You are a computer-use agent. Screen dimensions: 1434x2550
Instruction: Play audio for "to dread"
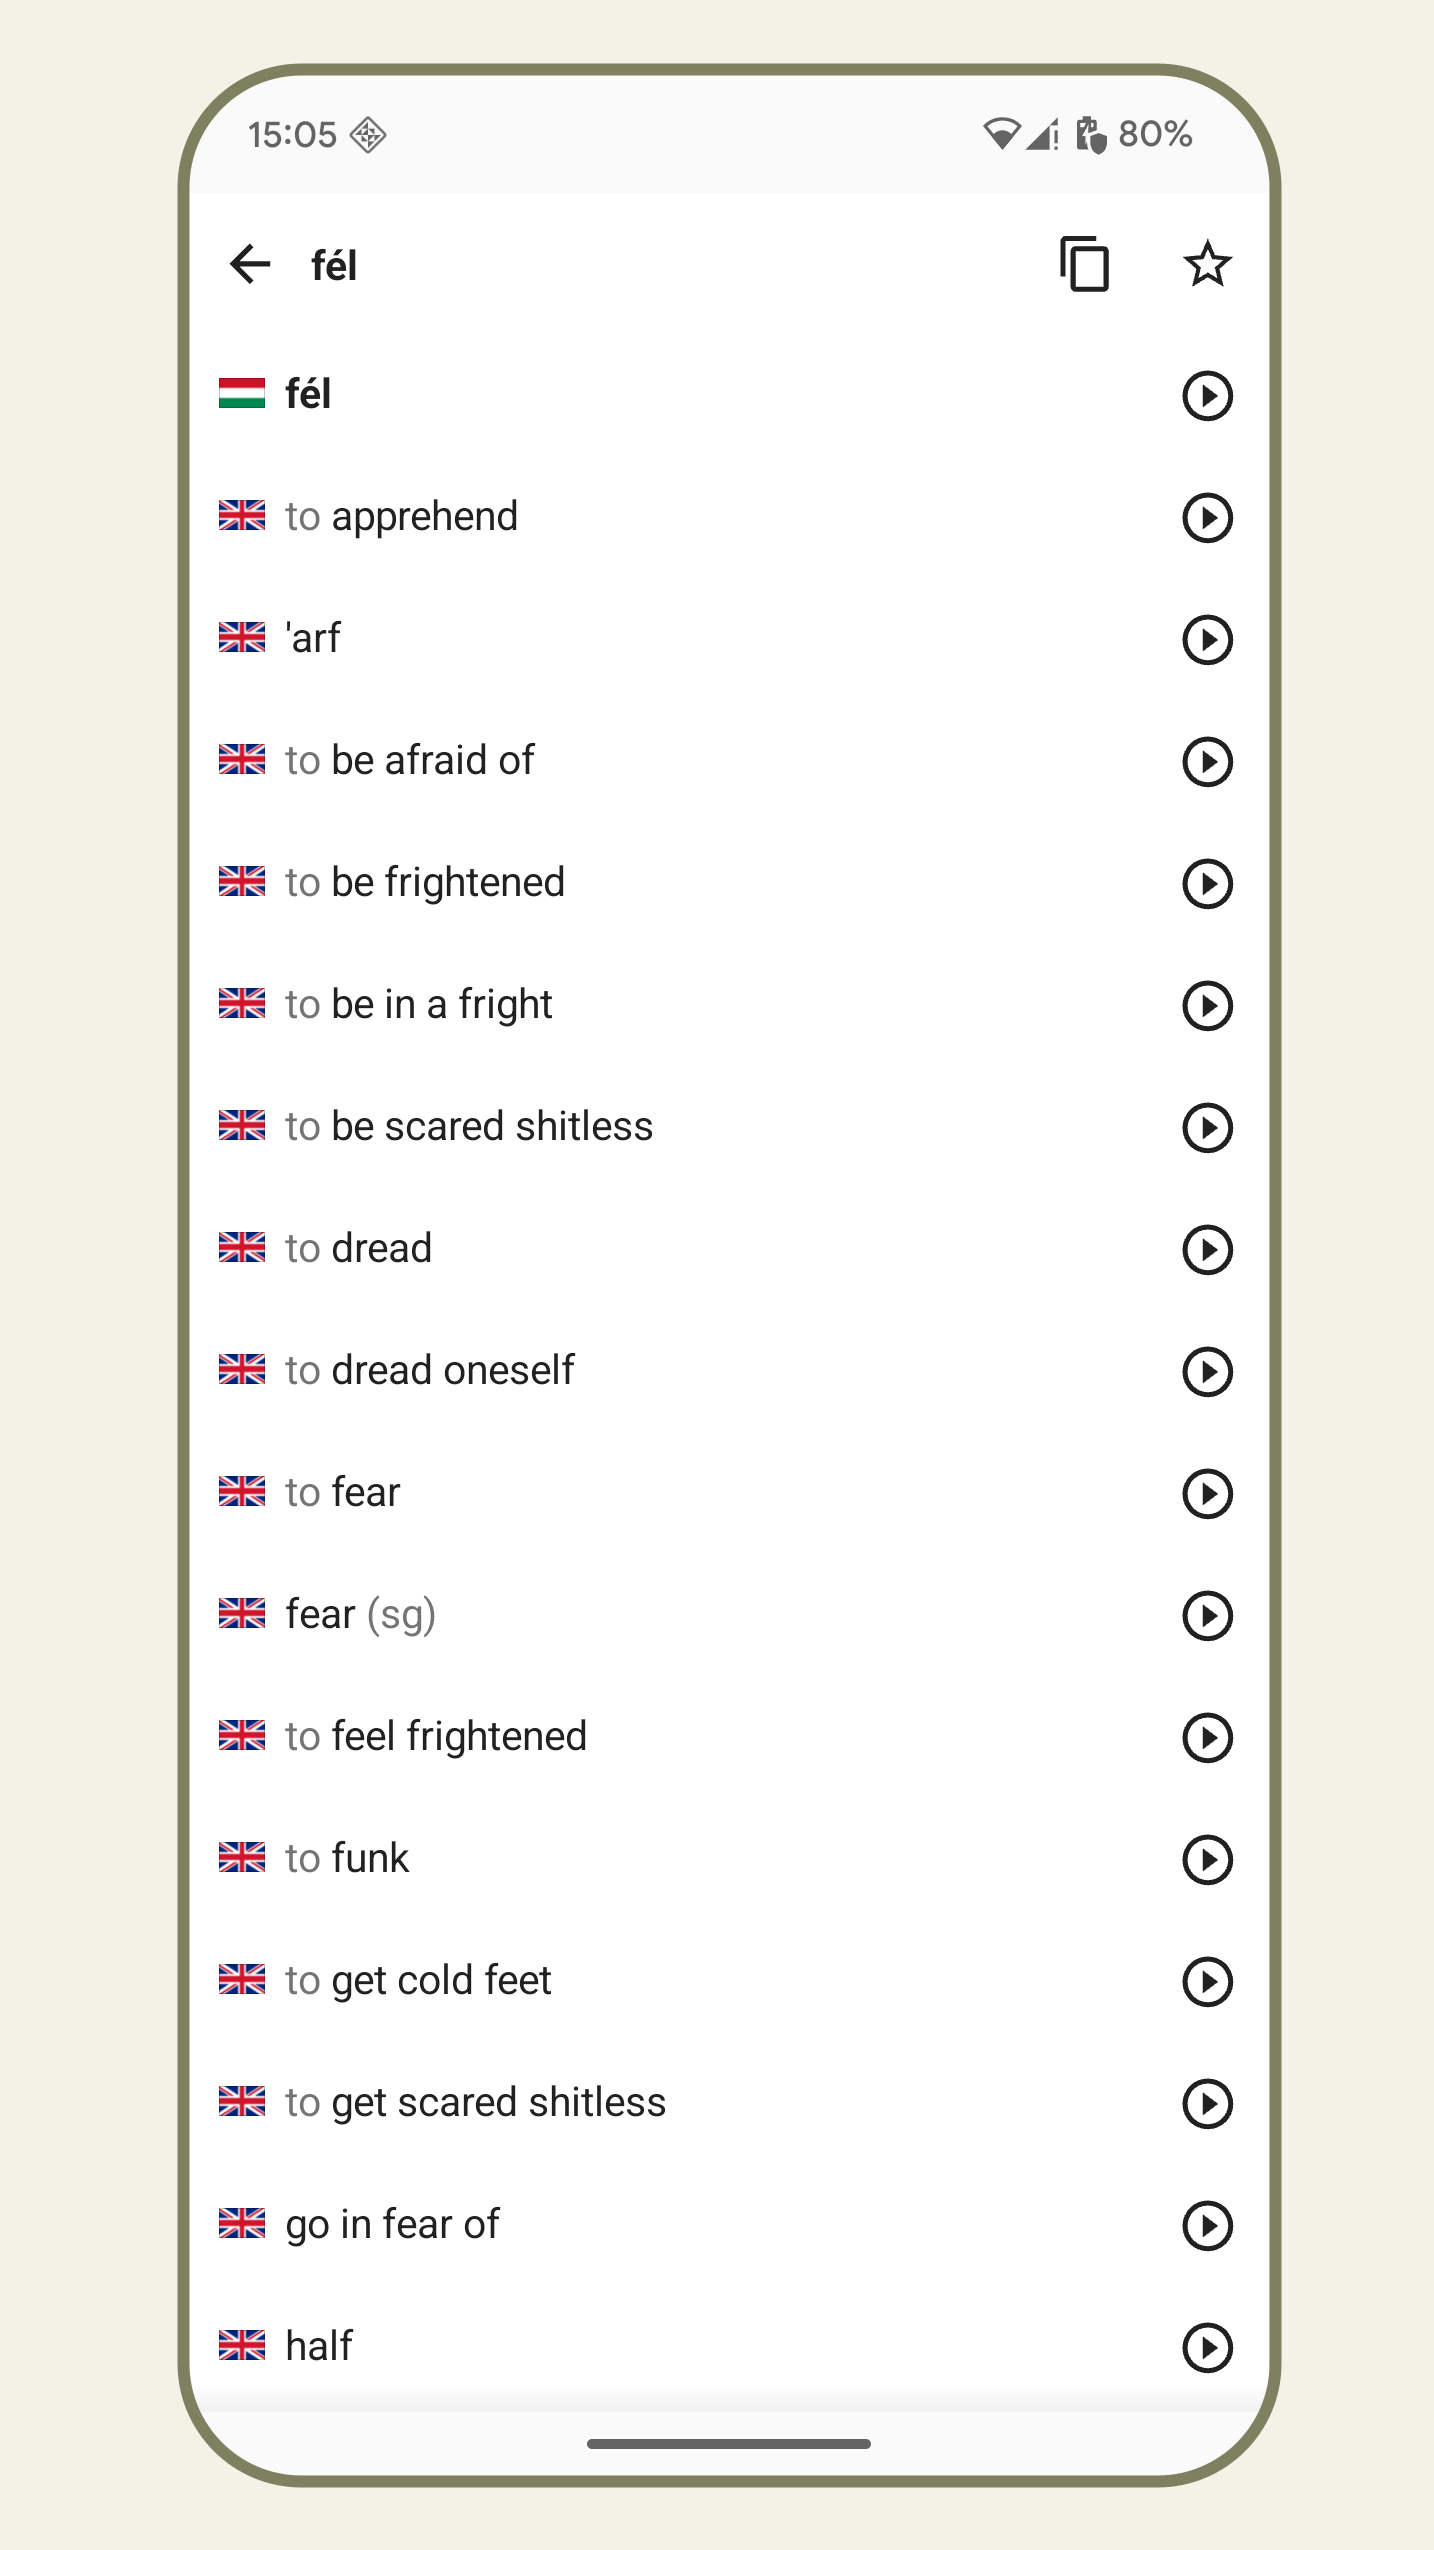click(1207, 1249)
